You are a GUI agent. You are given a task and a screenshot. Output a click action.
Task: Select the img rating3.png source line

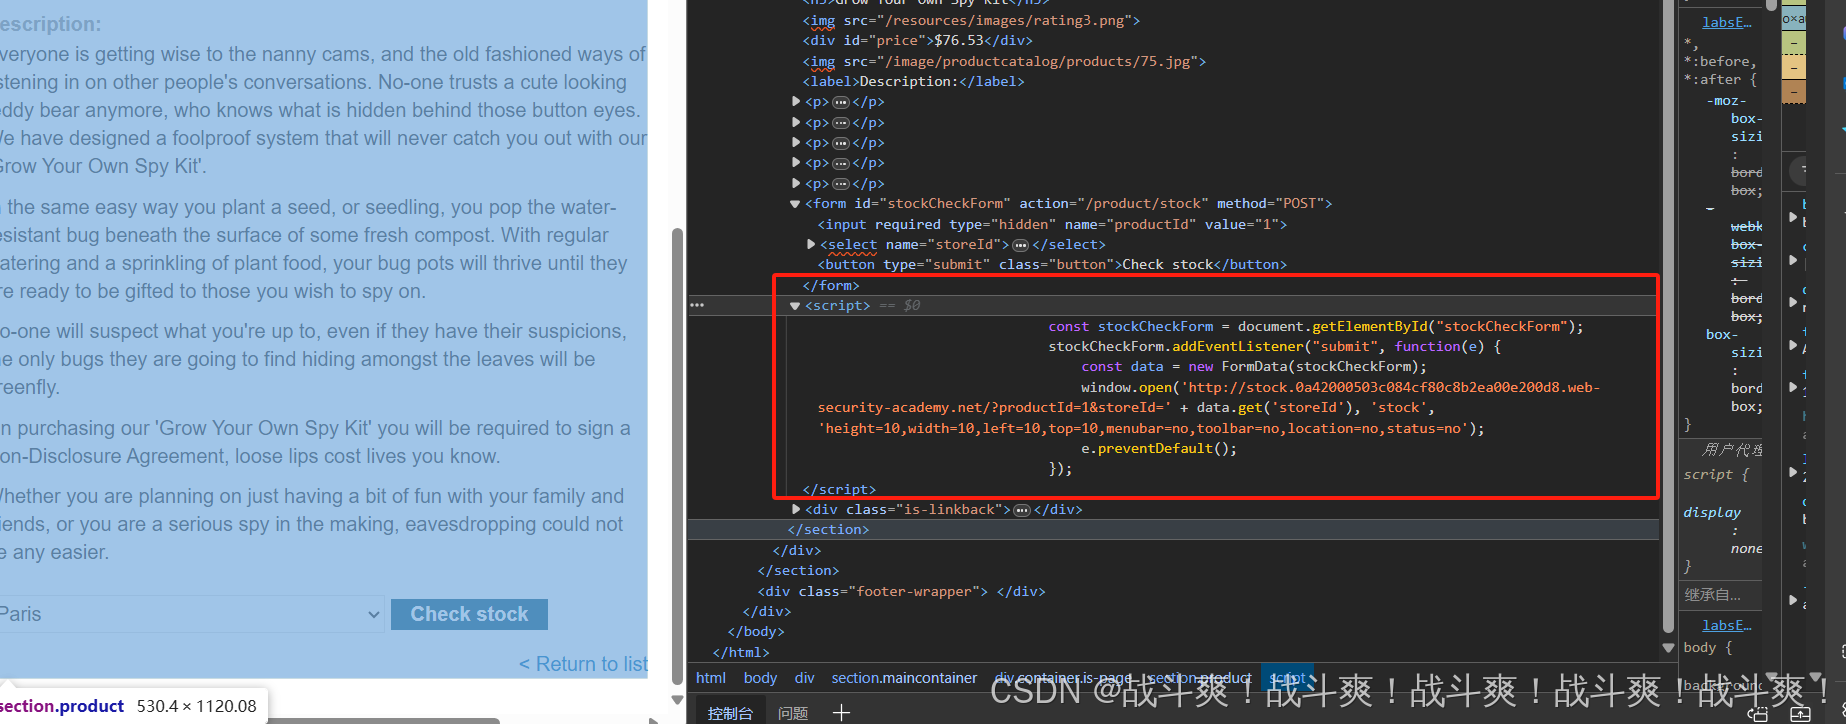971,20
